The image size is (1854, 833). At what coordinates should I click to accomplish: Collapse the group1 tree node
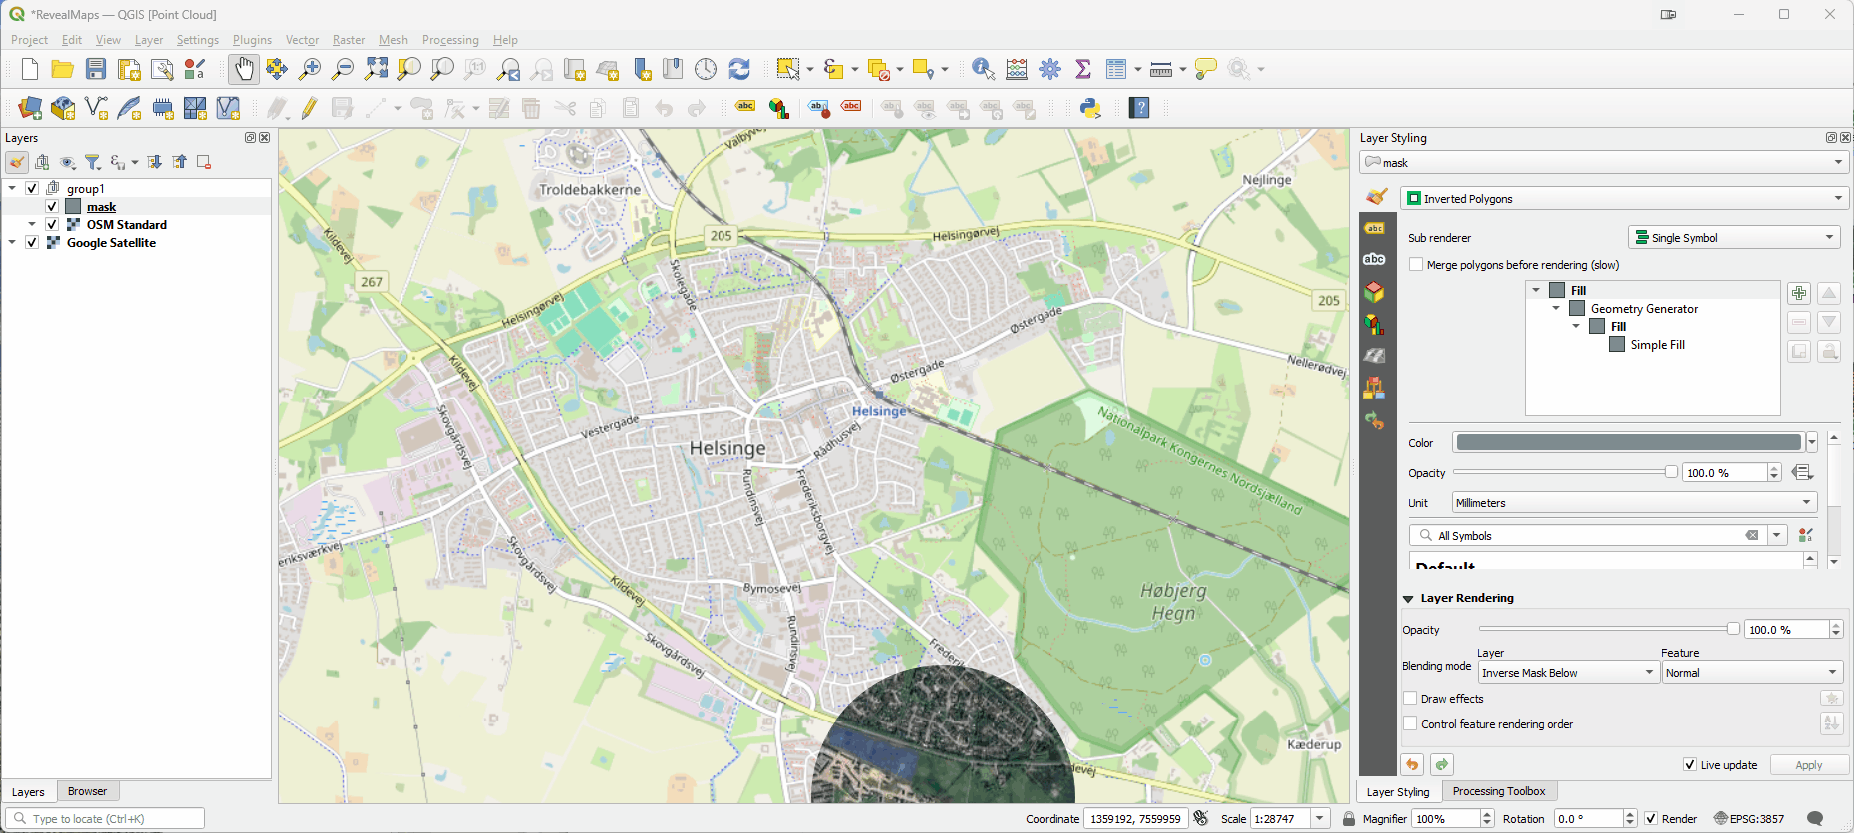(12, 188)
